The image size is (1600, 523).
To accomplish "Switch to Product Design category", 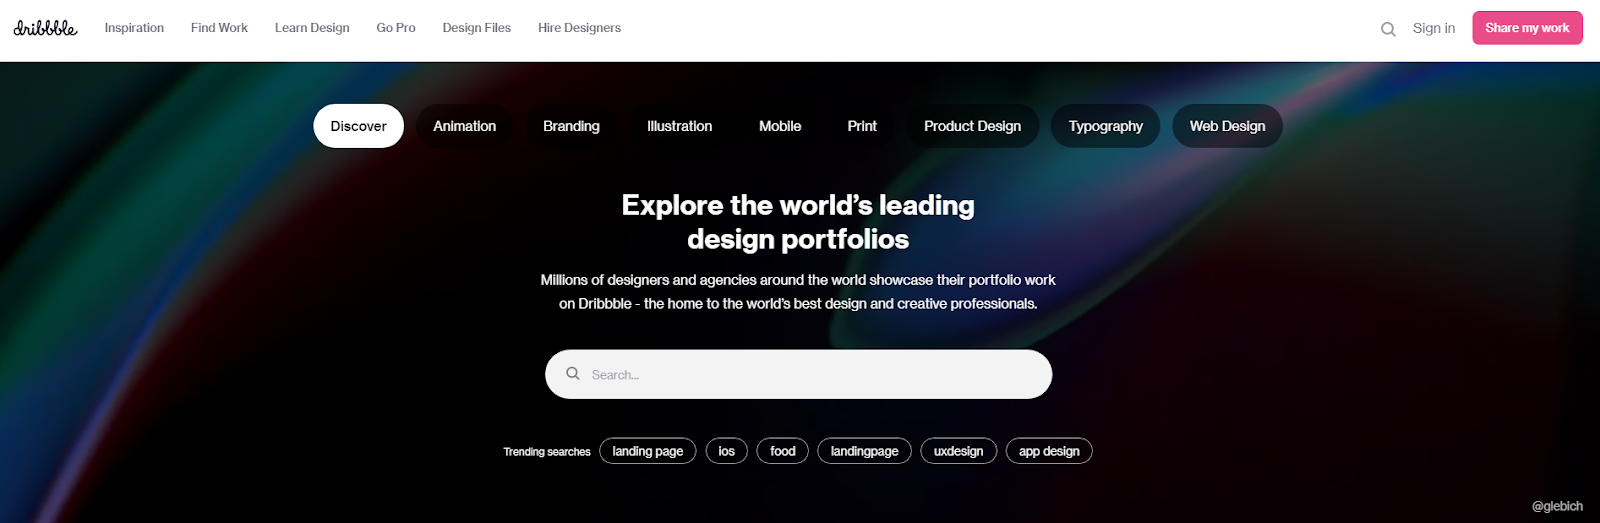I will (x=972, y=126).
